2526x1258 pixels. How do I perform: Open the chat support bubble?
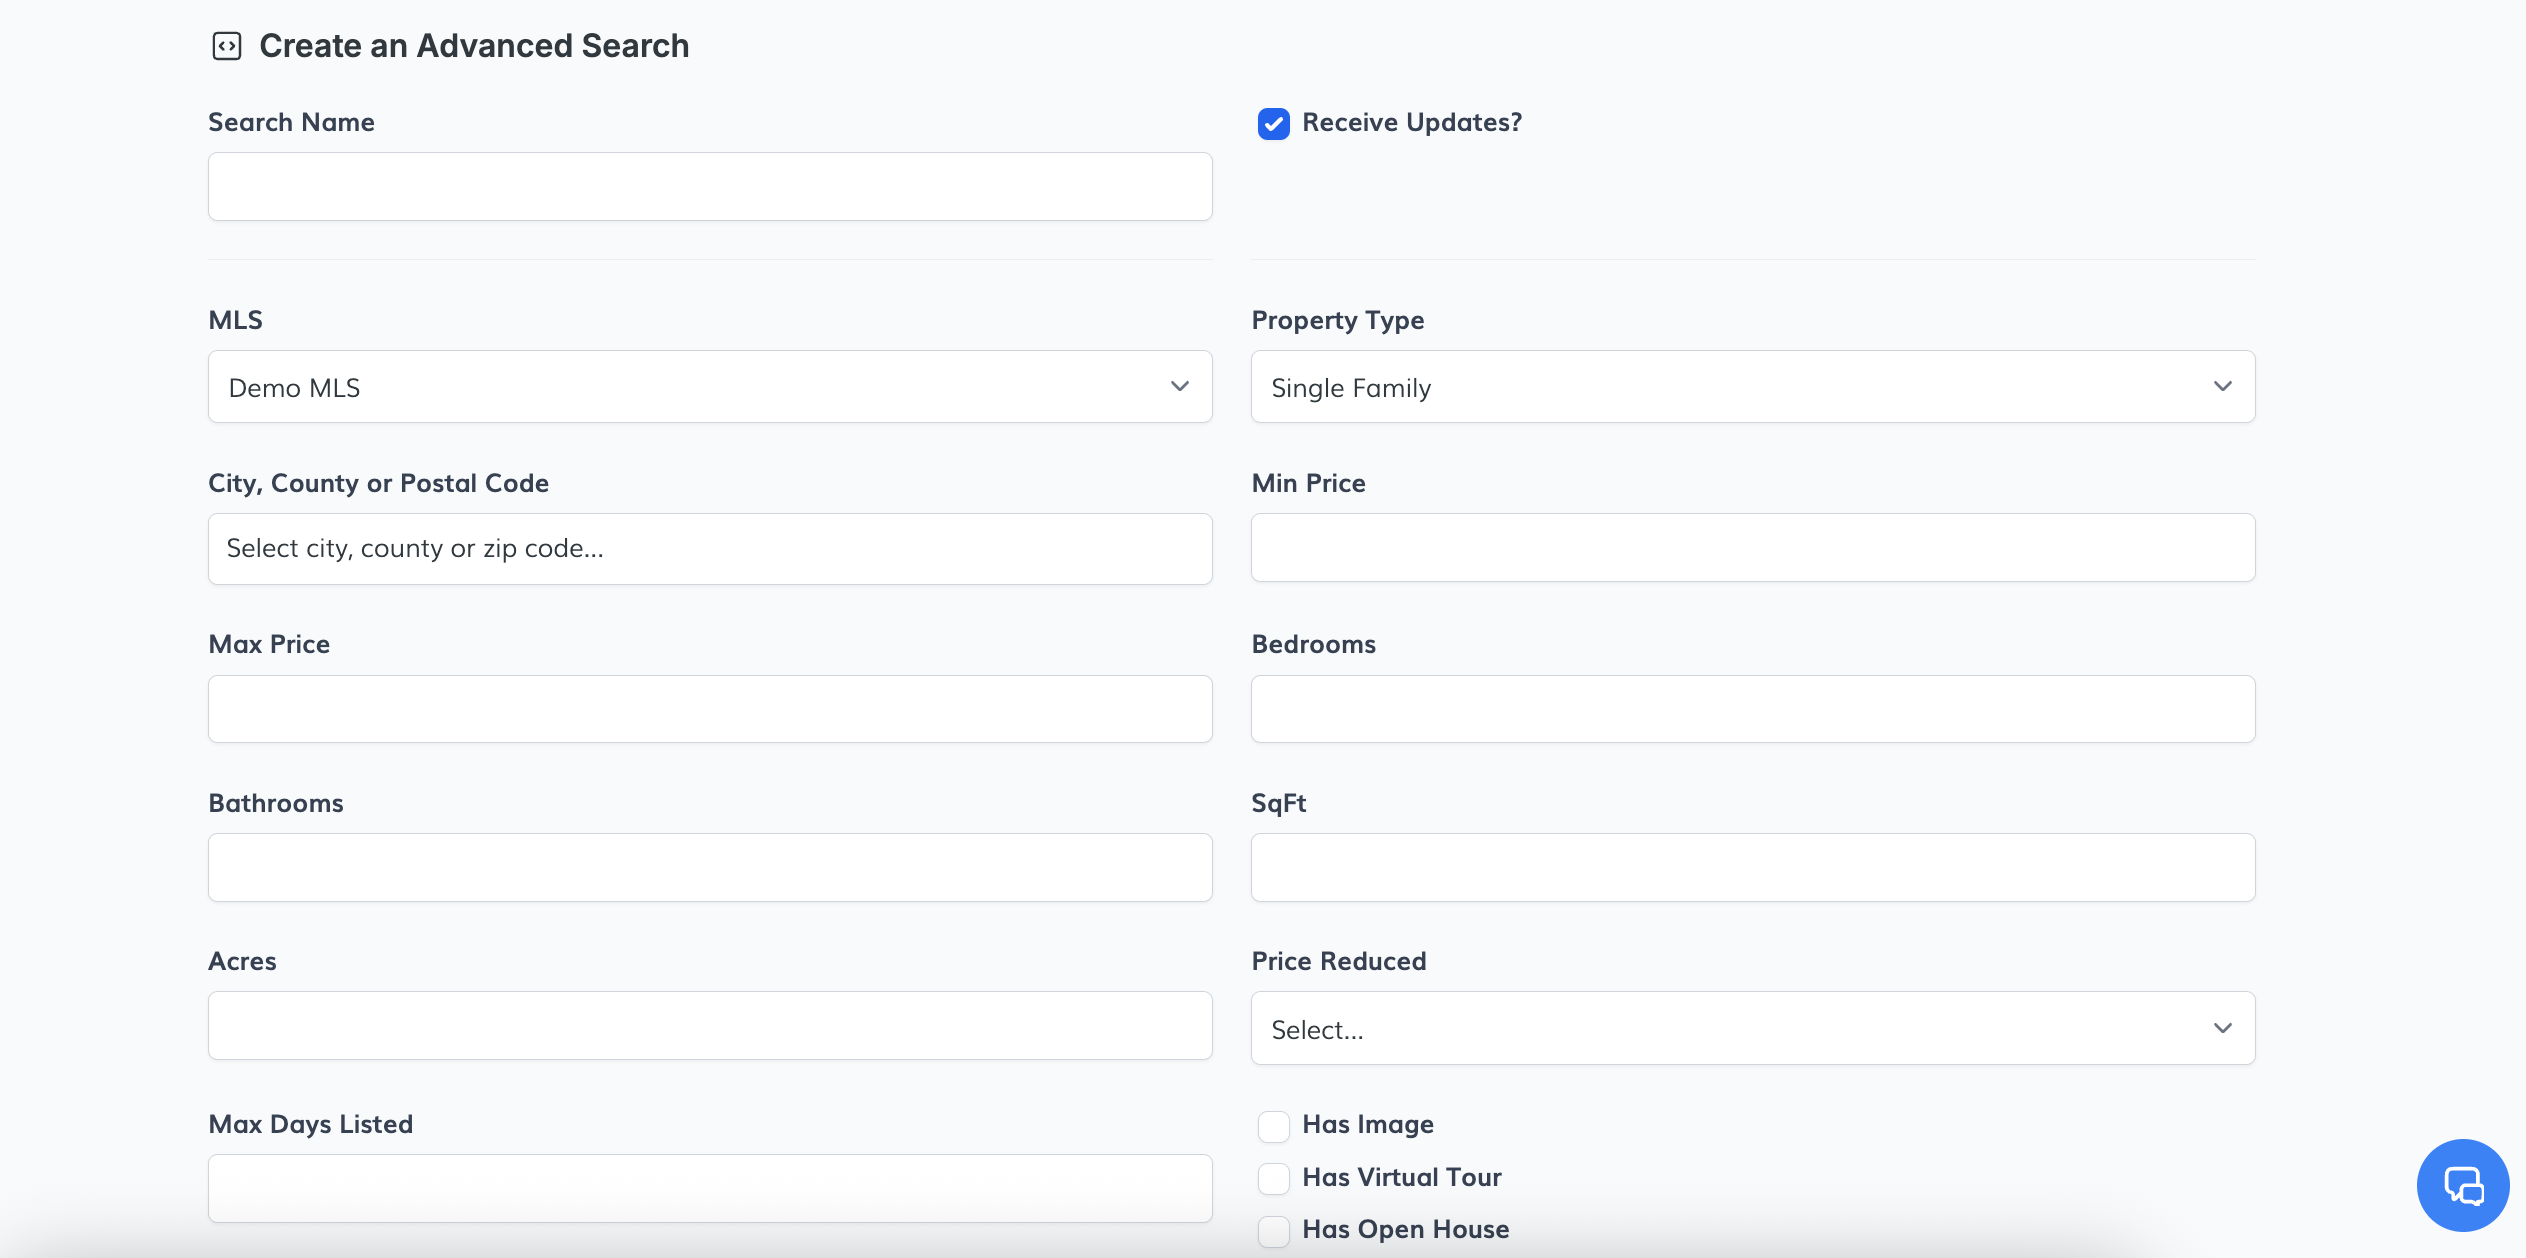tap(2463, 1185)
